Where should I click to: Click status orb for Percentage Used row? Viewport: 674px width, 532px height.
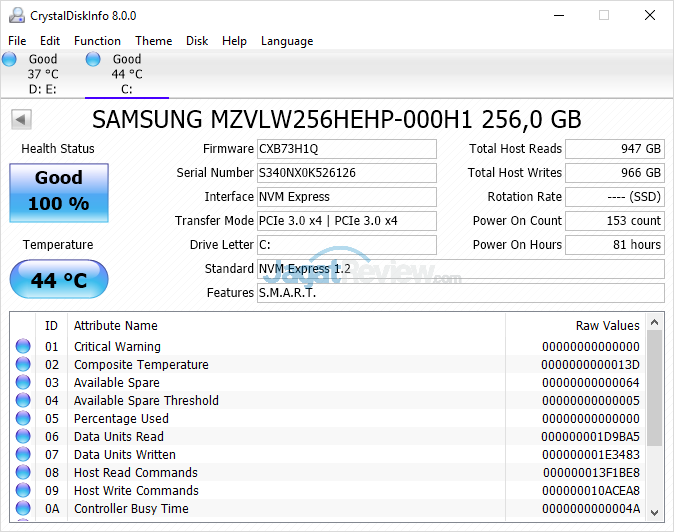click(23, 419)
